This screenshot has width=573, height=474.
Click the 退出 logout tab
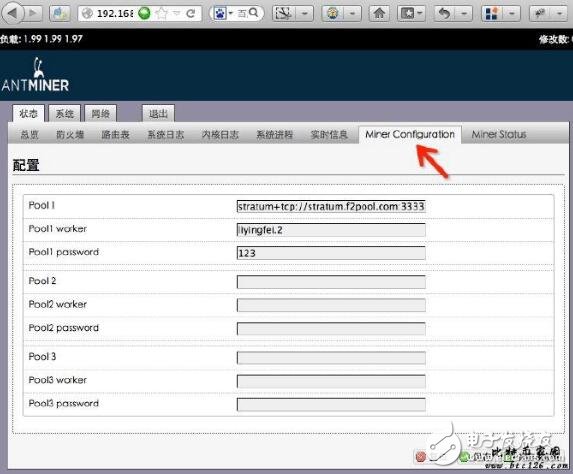pos(158,114)
